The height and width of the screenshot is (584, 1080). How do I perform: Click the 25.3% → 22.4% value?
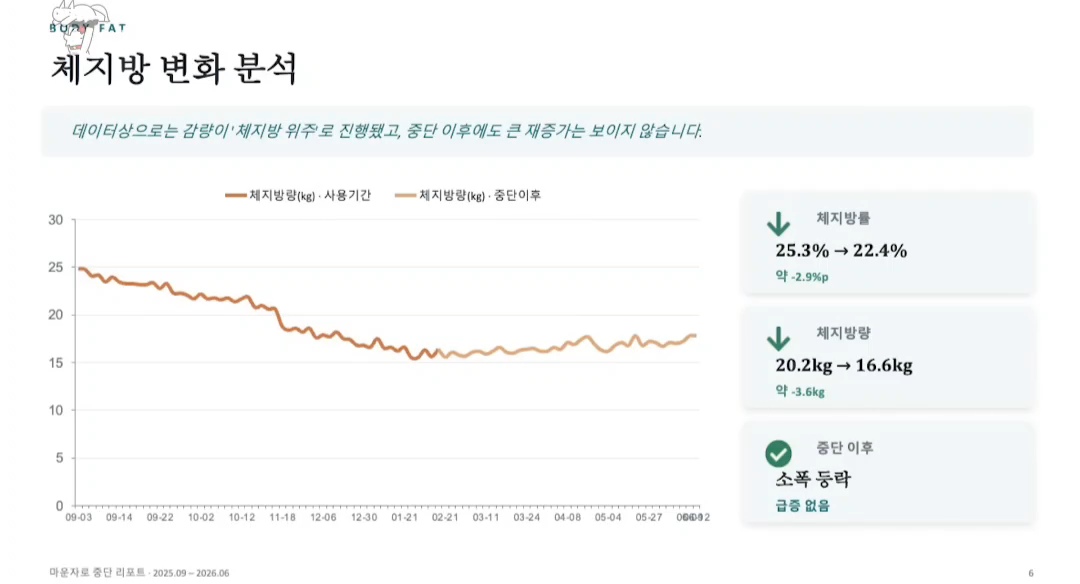coord(841,251)
